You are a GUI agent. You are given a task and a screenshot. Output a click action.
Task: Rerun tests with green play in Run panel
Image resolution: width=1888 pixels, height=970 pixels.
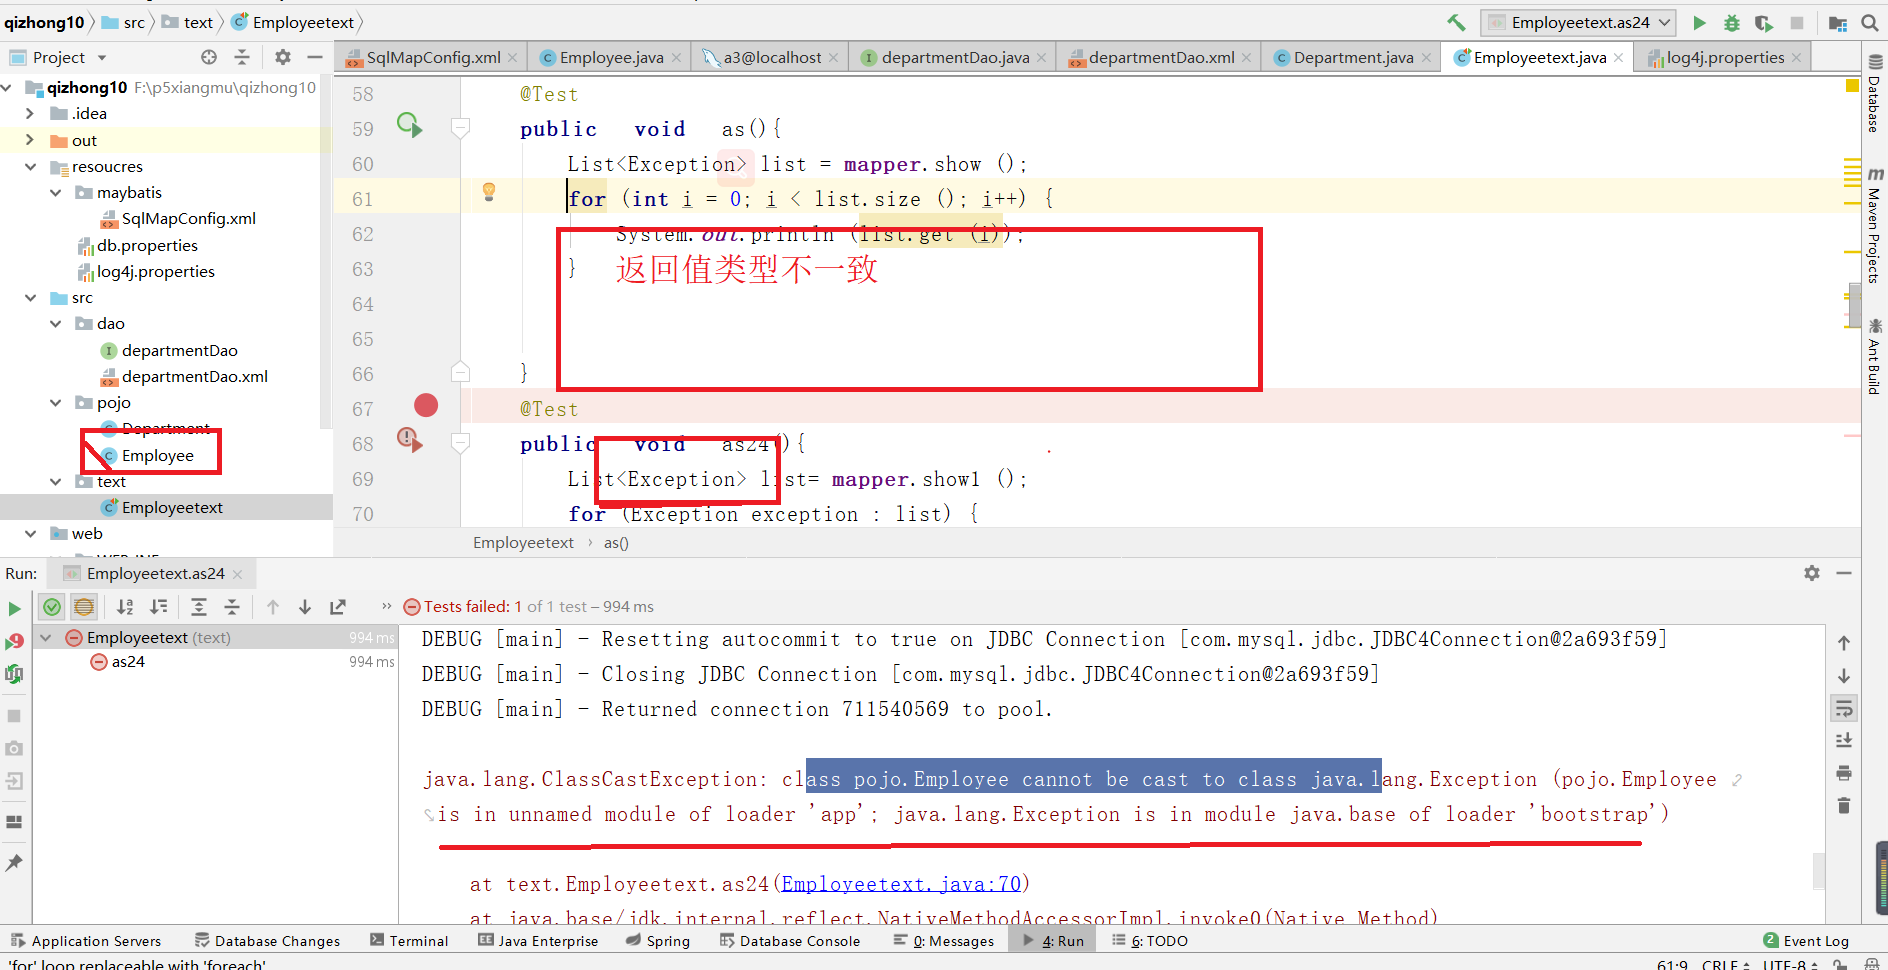point(14,608)
